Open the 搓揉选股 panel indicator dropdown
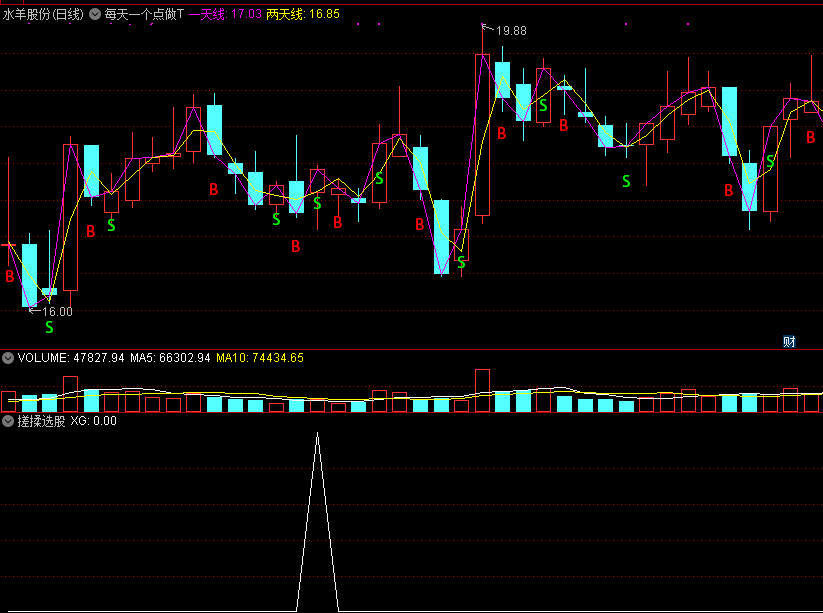The height and width of the screenshot is (613, 823). coord(8,421)
